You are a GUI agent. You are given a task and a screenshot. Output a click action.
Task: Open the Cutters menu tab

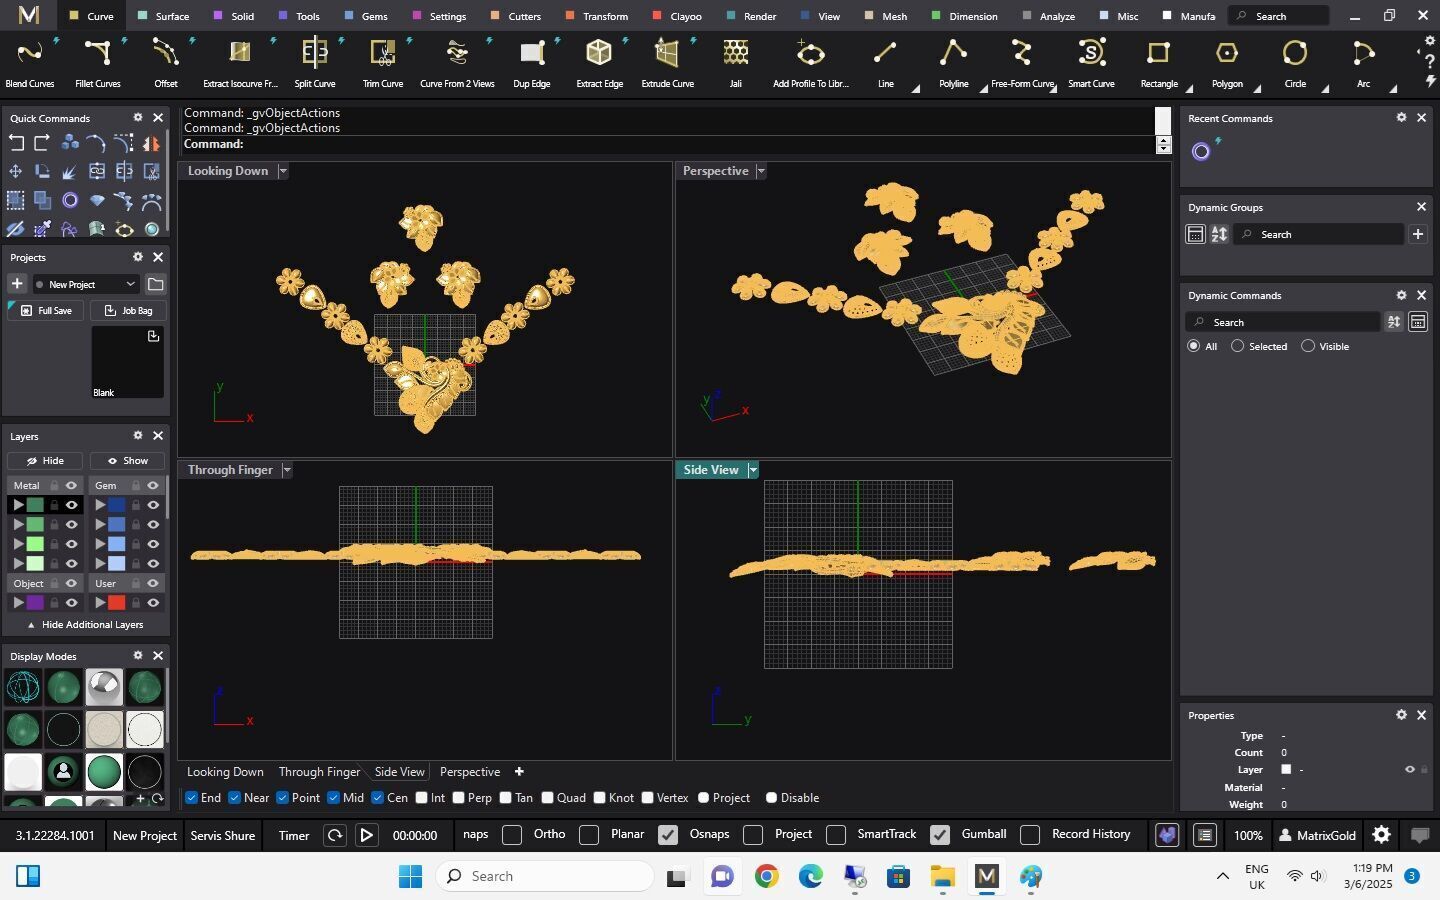(x=516, y=16)
